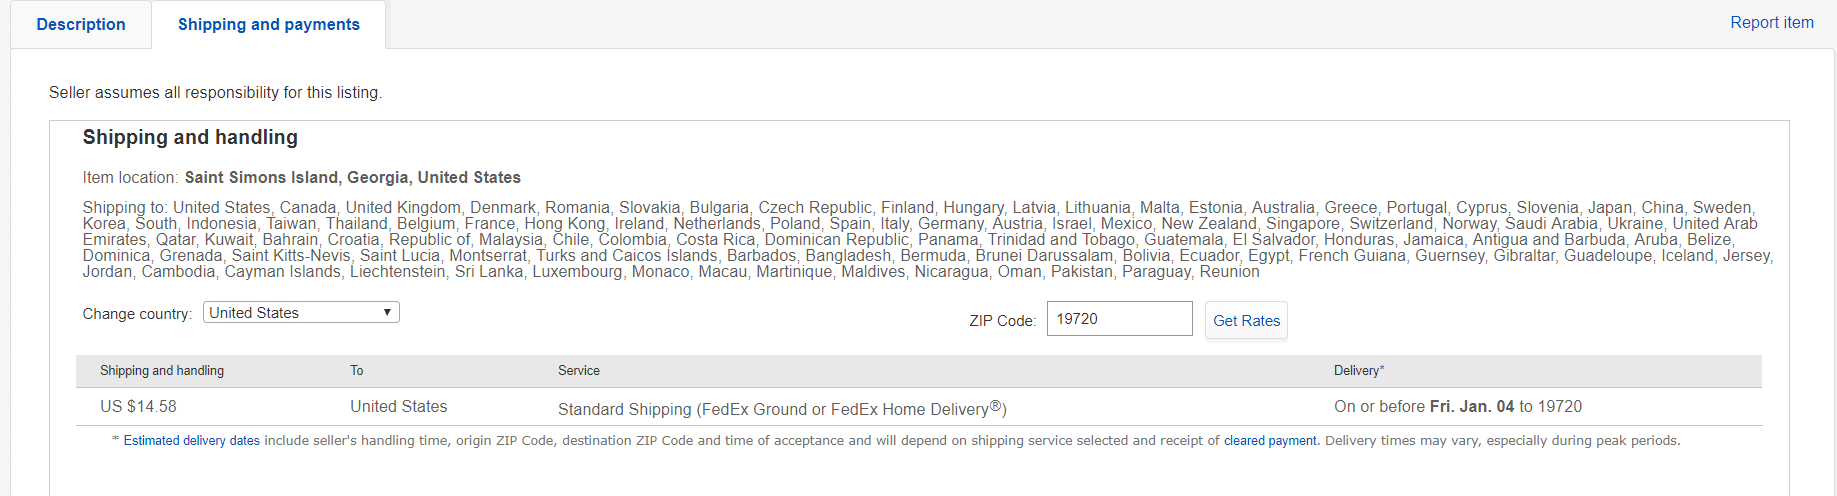The height and width of the screenshot is (496, 1837).
Task: Switch to the Description tab
Action: [x=81, y=24]
